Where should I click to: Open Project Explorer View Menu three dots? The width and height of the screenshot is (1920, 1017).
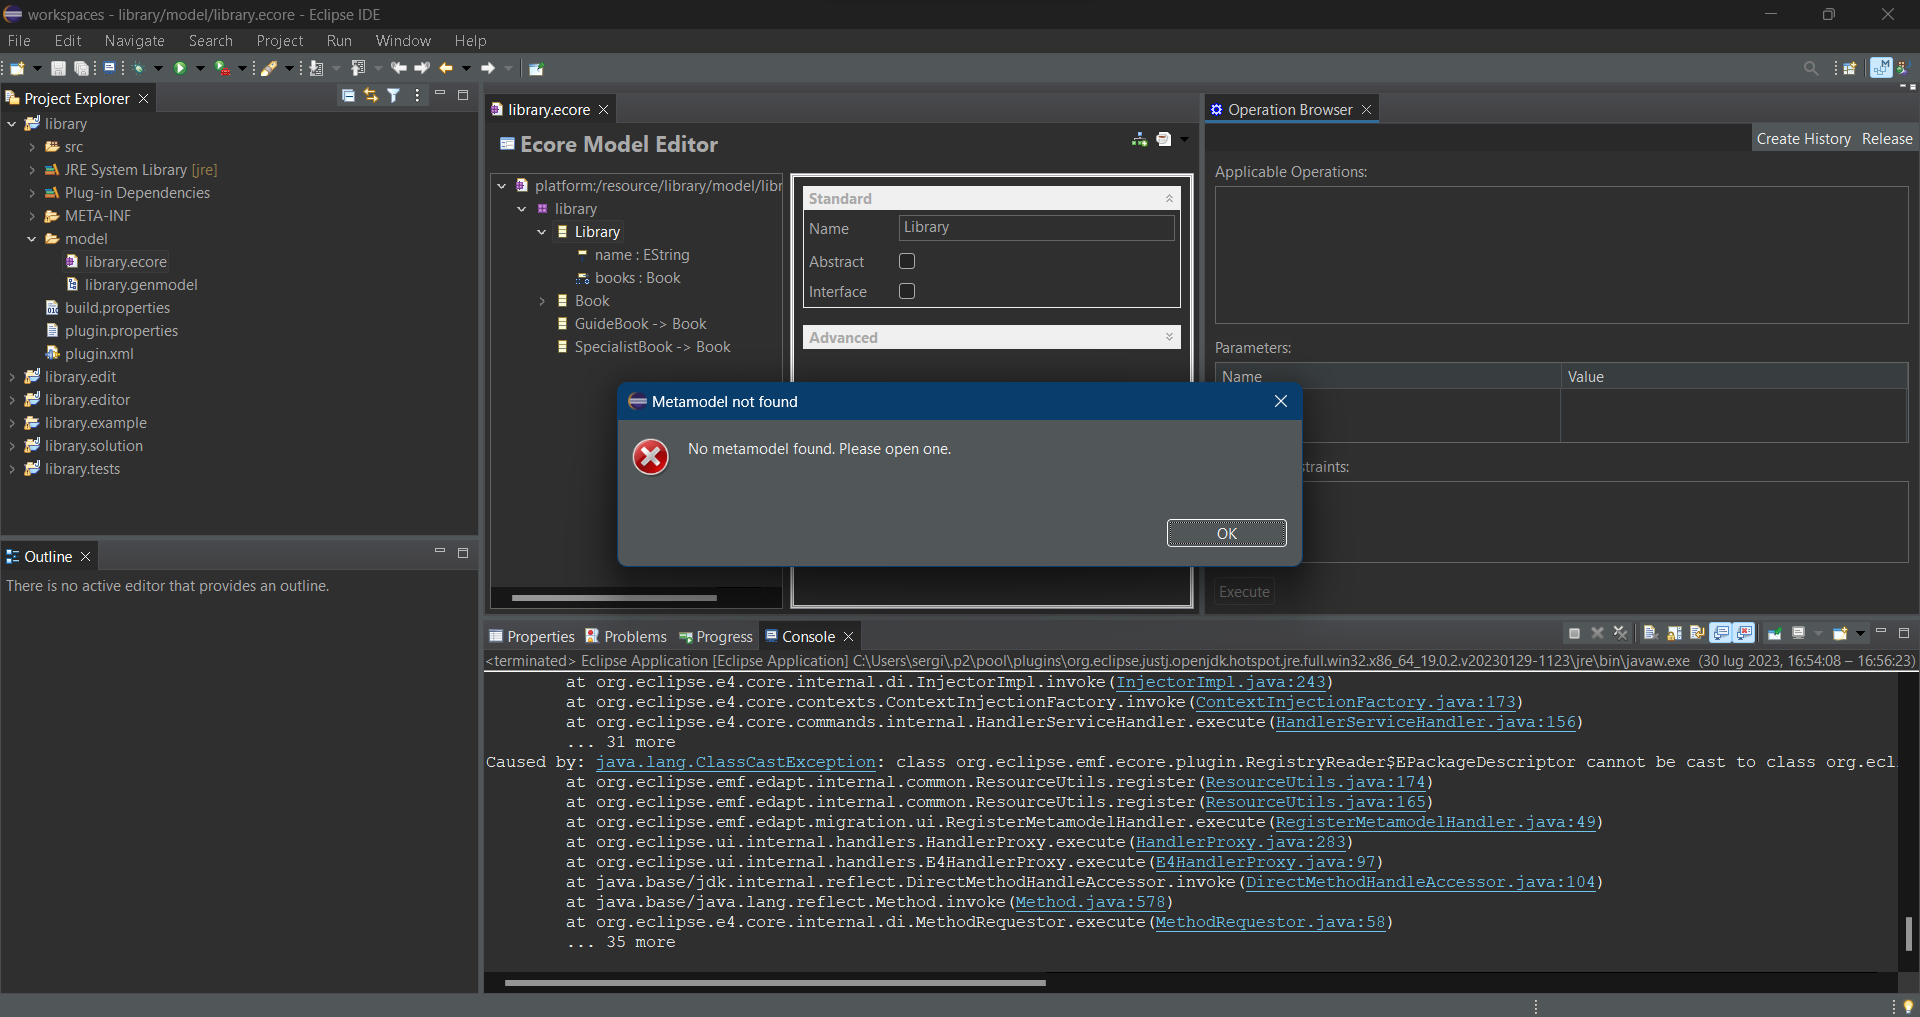[x=417, y=96]
